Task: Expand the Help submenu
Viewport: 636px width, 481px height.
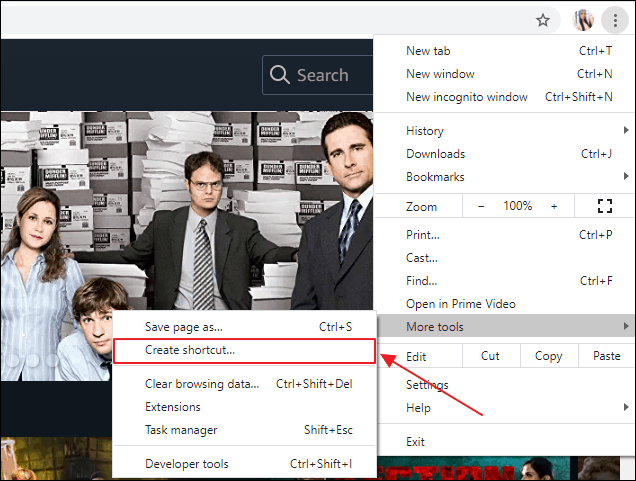Action: [x=504, y=408]
